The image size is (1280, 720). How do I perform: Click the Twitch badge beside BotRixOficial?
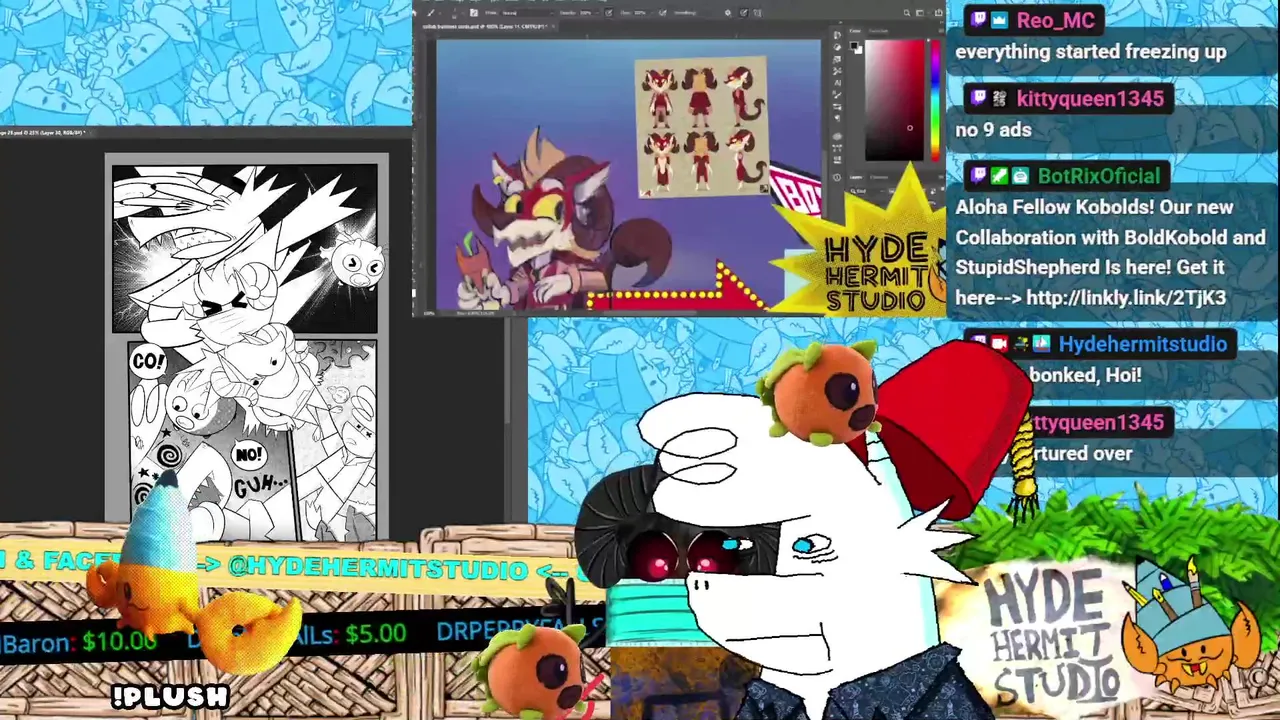tap(979, 176)
